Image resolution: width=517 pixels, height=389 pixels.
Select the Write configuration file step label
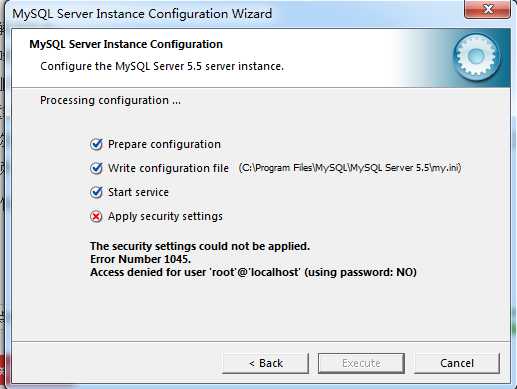[168, 168]
